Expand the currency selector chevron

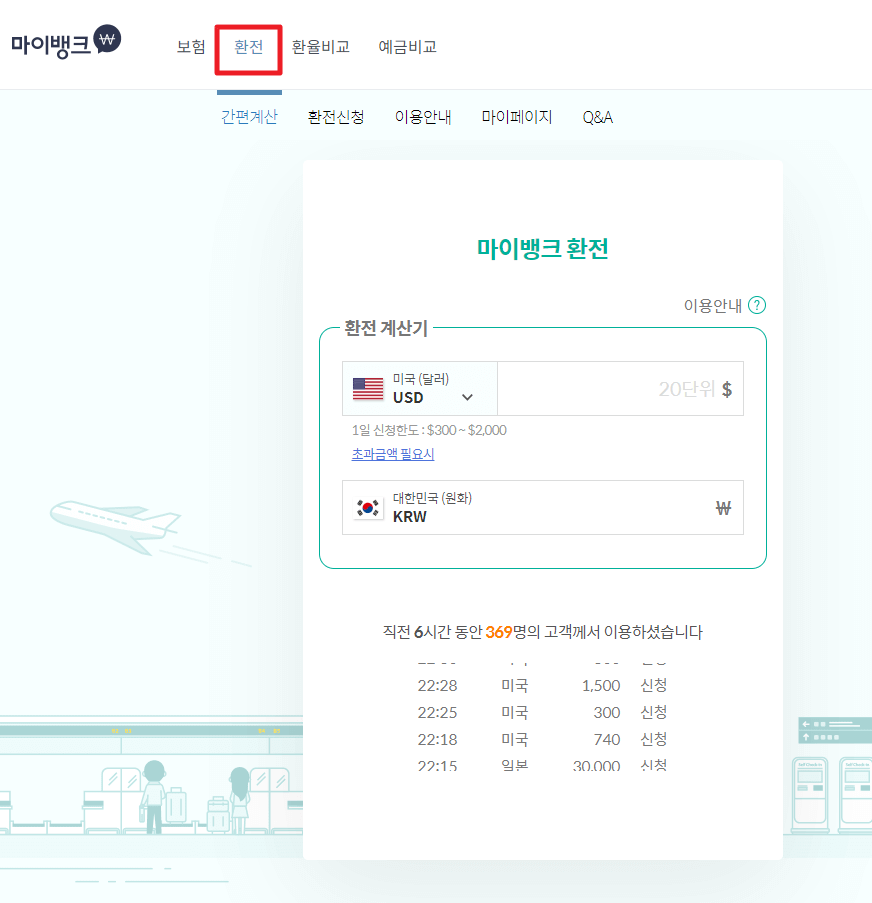(x=466, y=396)
